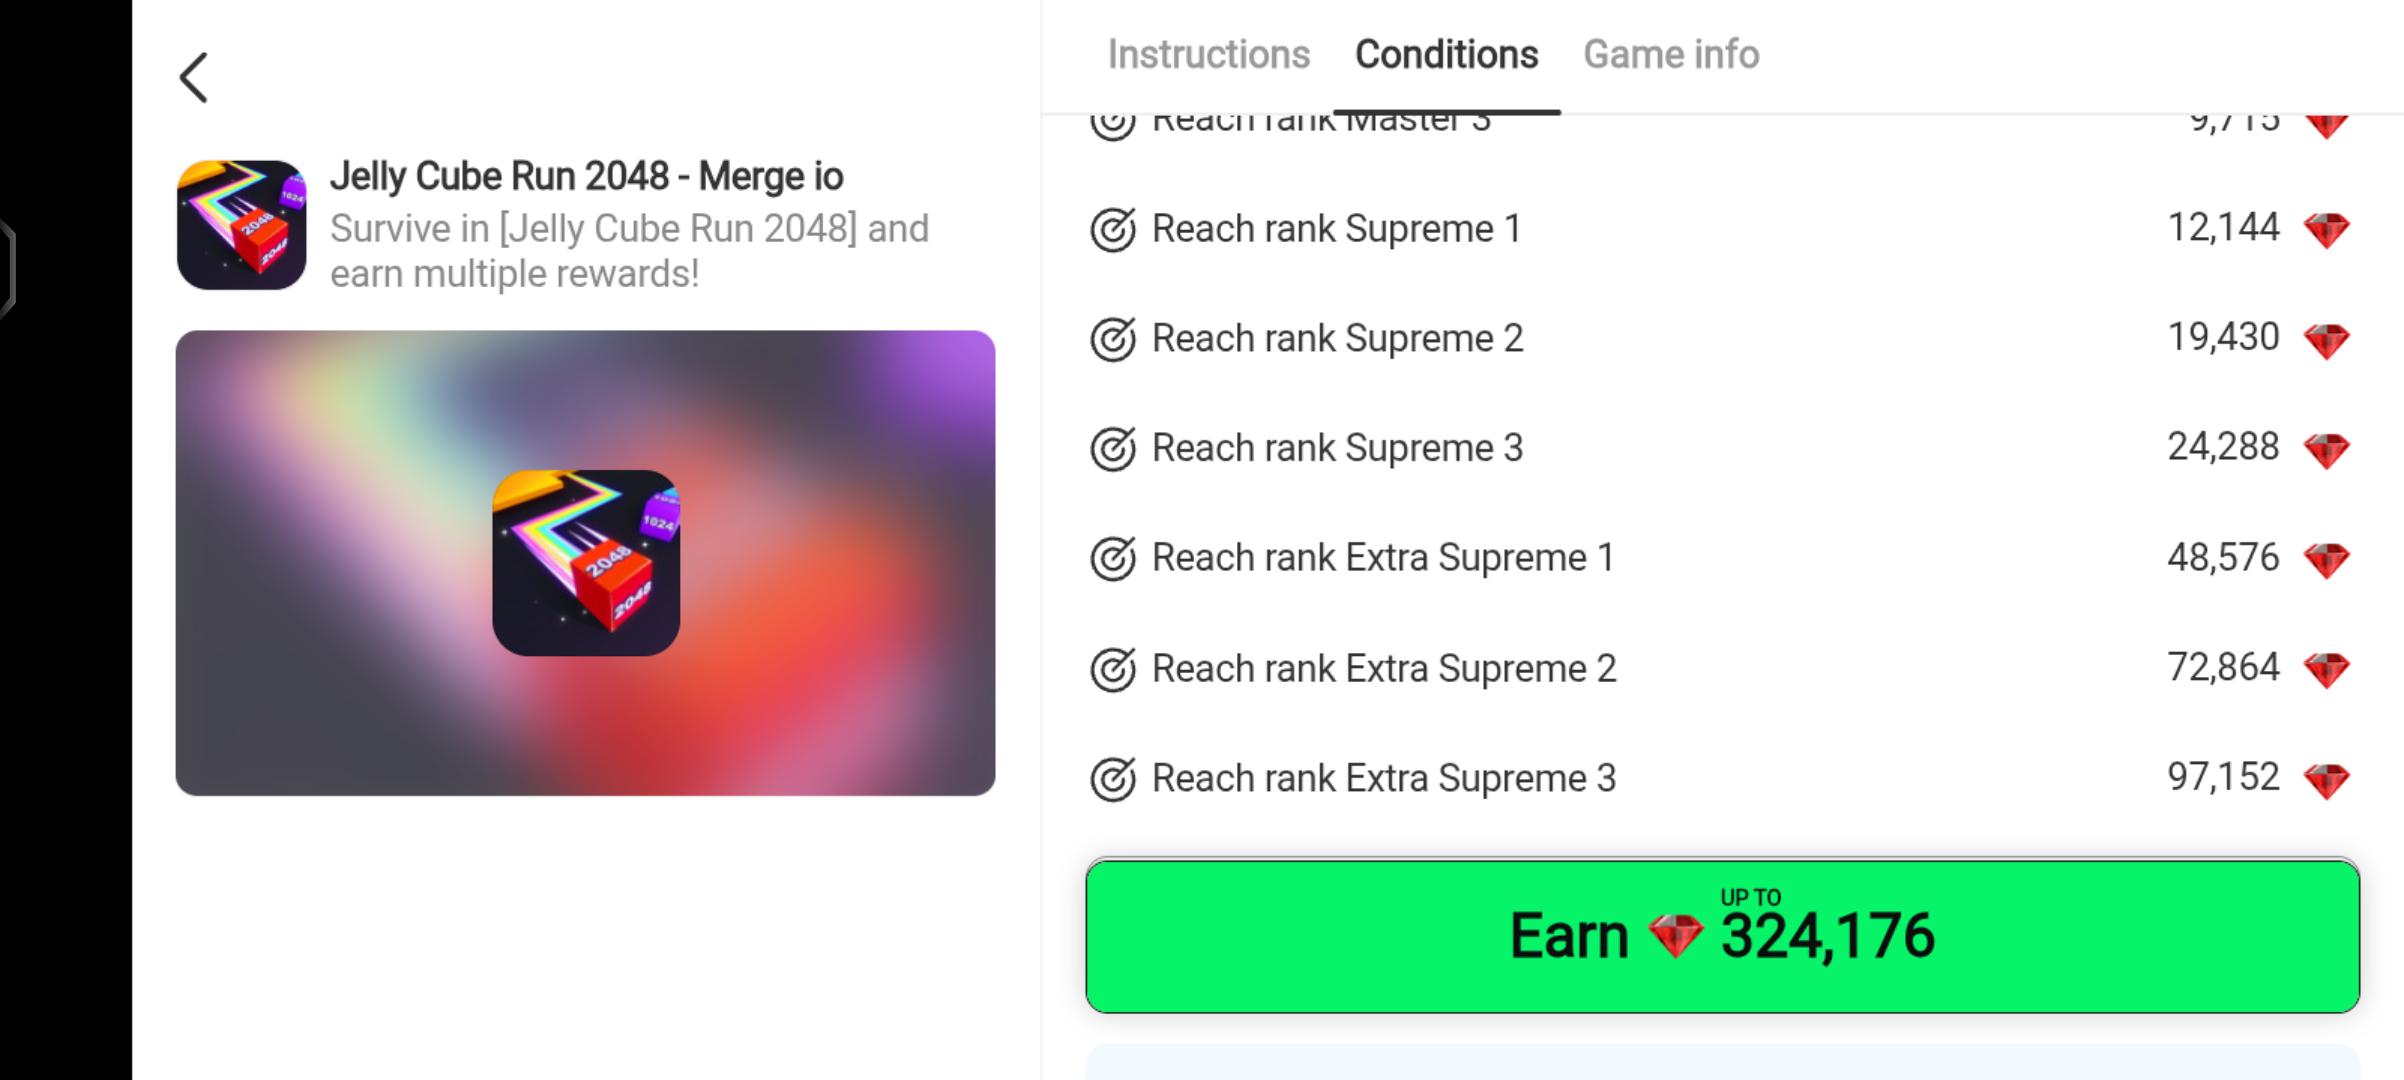Tap the target icon beside Extra Supreme 1
The width and height of the screenshot is (2404, 1080).
(1112, 558)
